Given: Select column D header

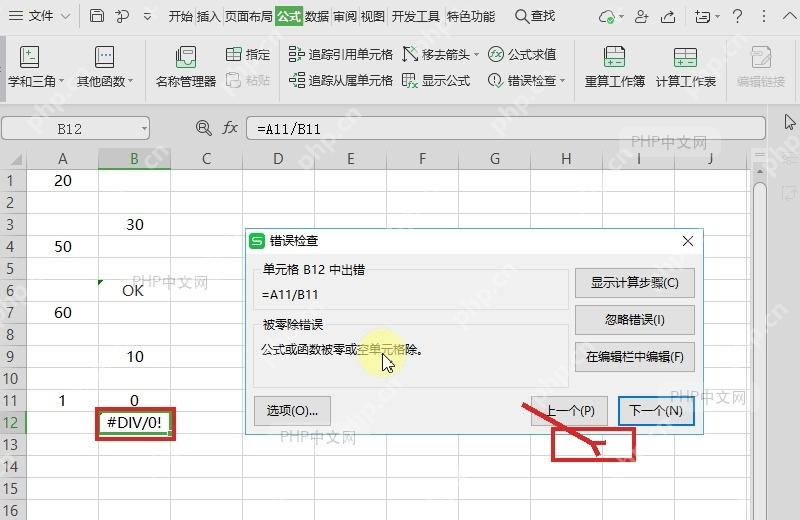Looking at the screenshot, I should coord(278,159).
